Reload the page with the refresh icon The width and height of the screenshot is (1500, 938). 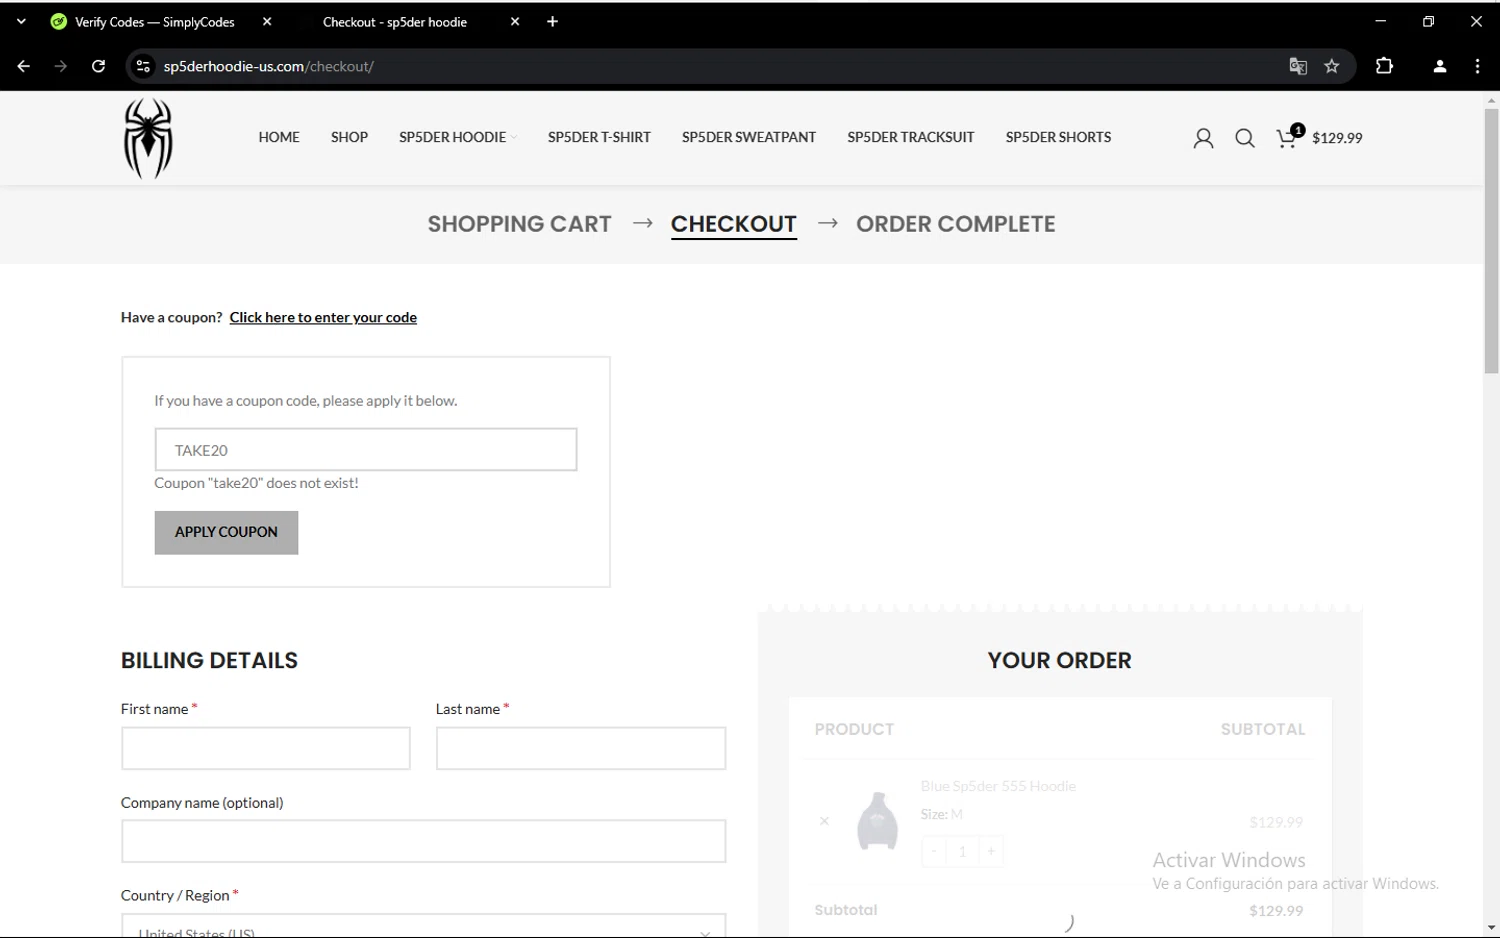pyautogui.click(x=98, y=66)
